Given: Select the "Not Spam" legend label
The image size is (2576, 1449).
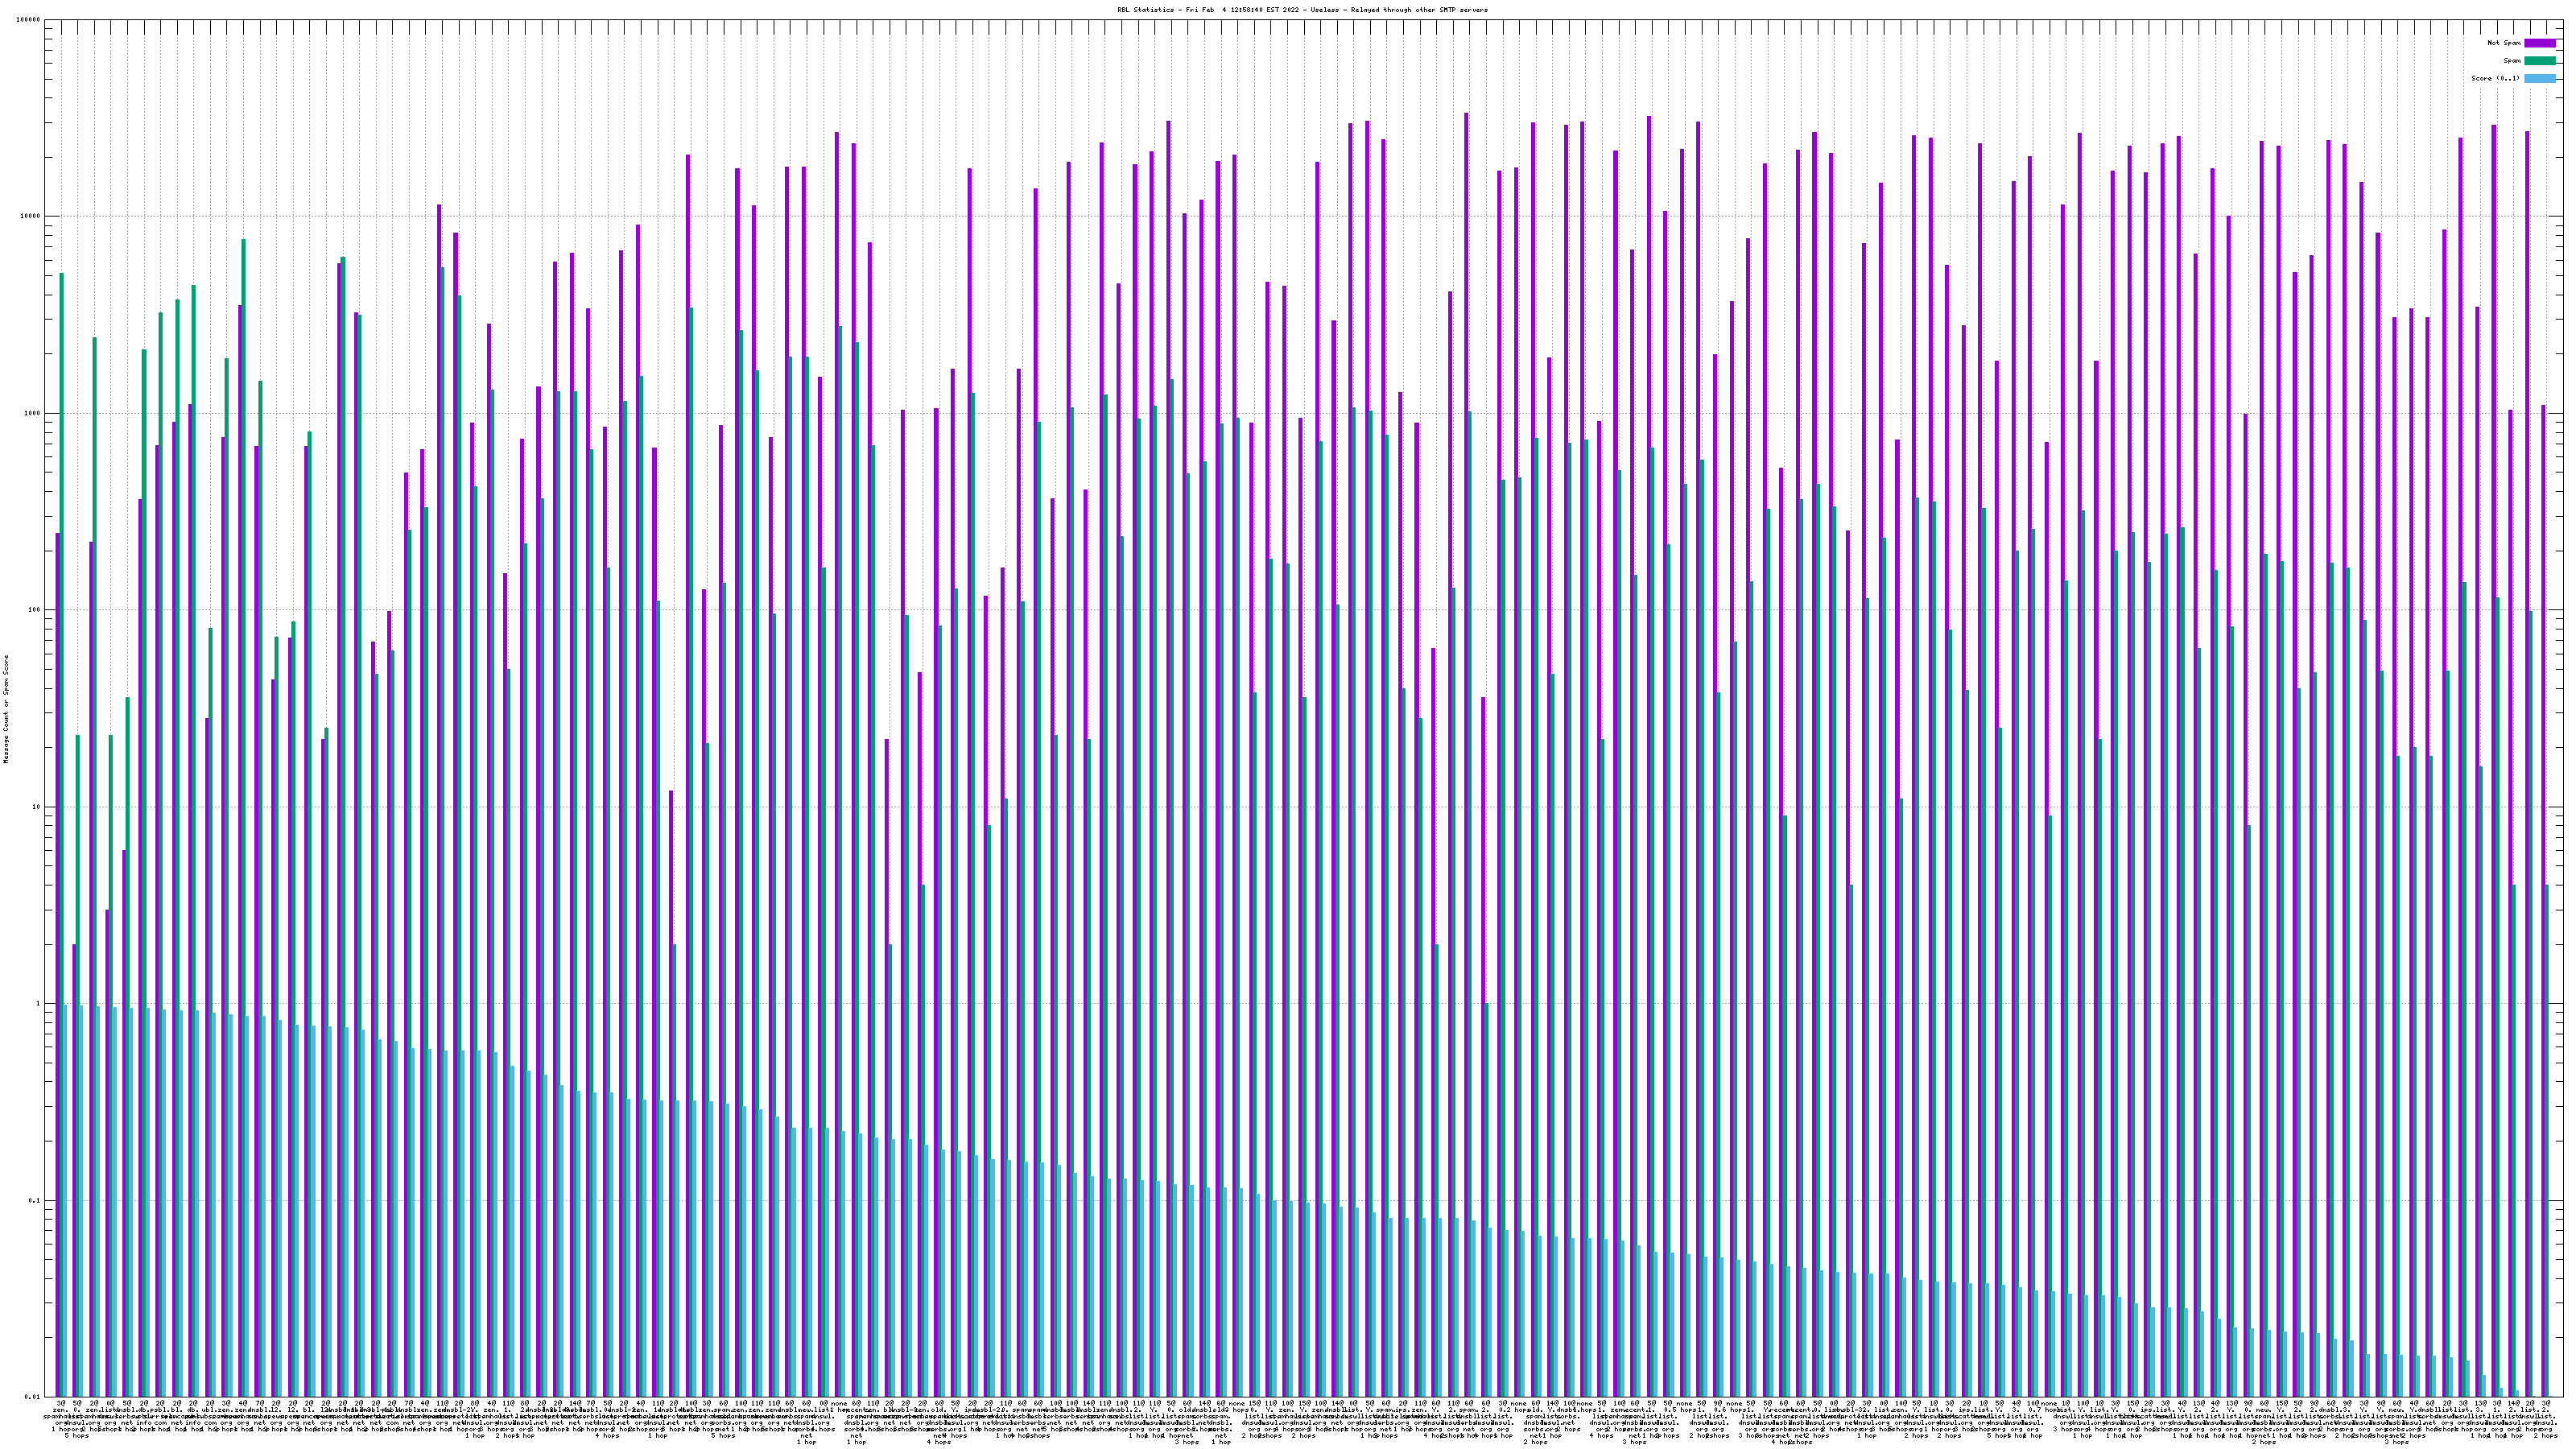Looking at the screenshot, I should [2504, 43].
